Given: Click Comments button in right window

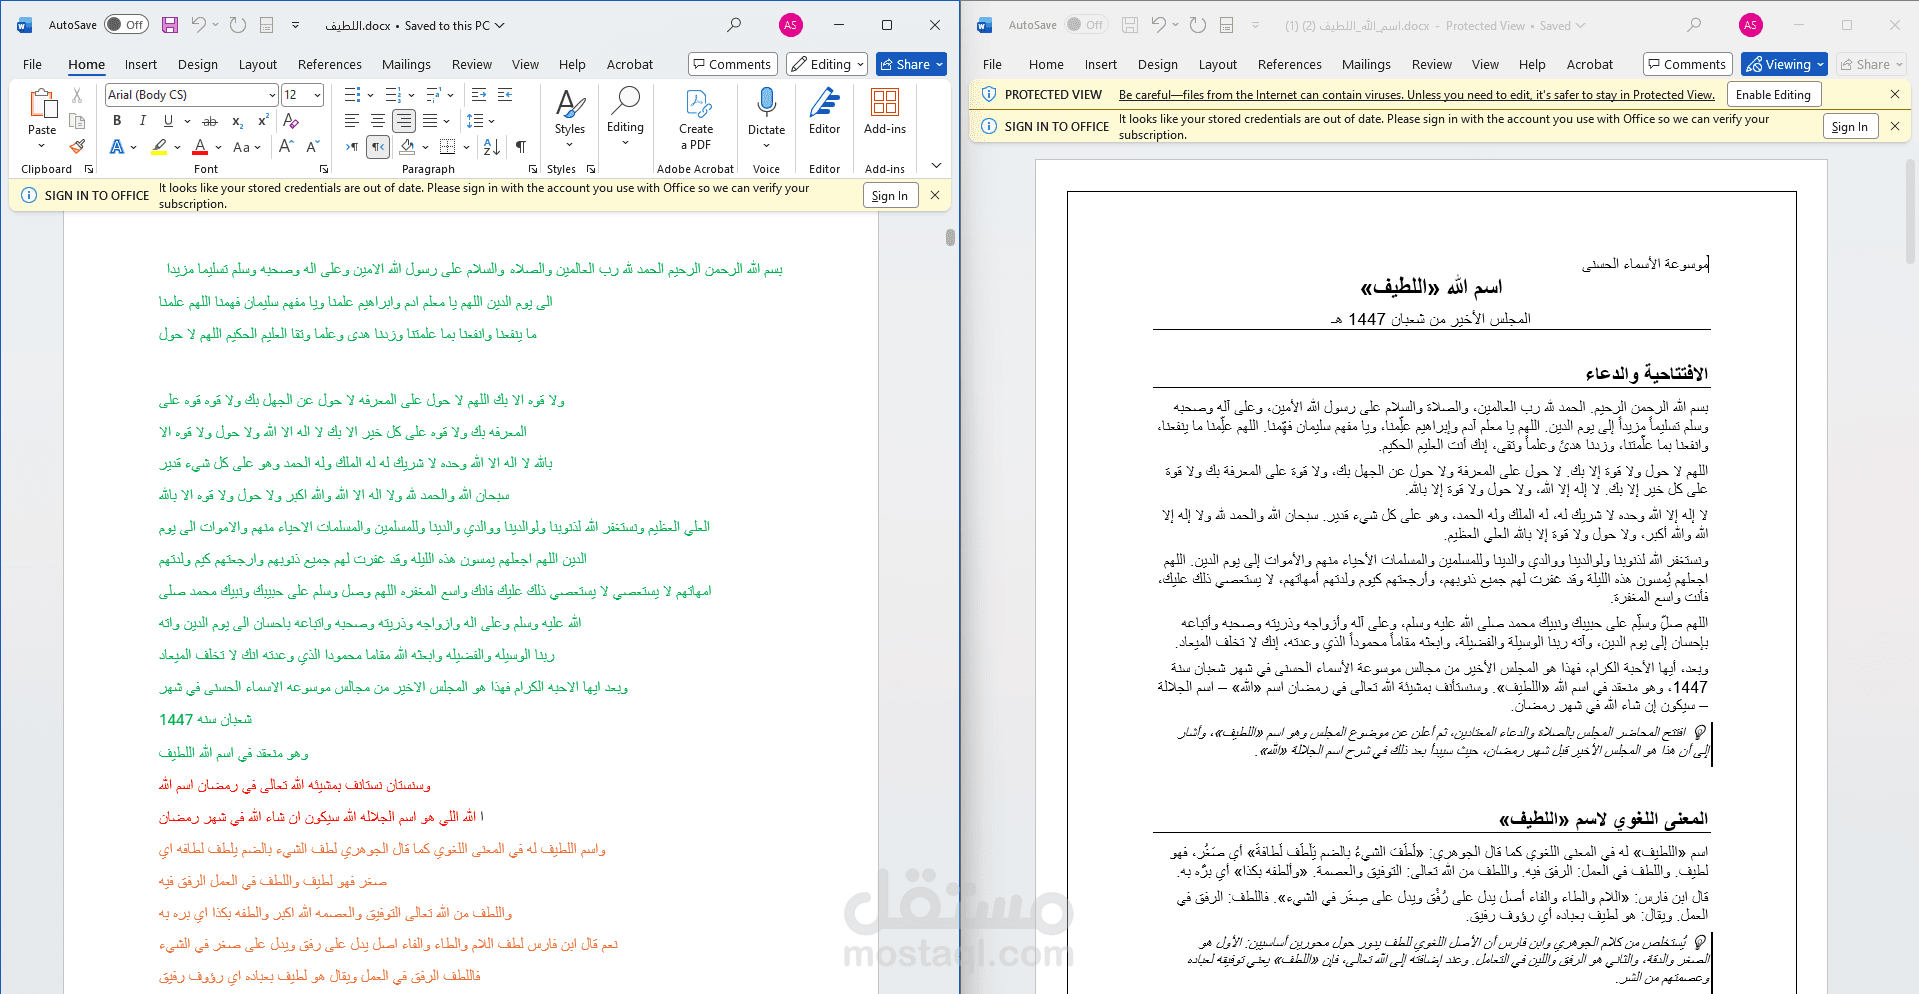Looking at the screenshot, I should click(x=1687, y=64).
